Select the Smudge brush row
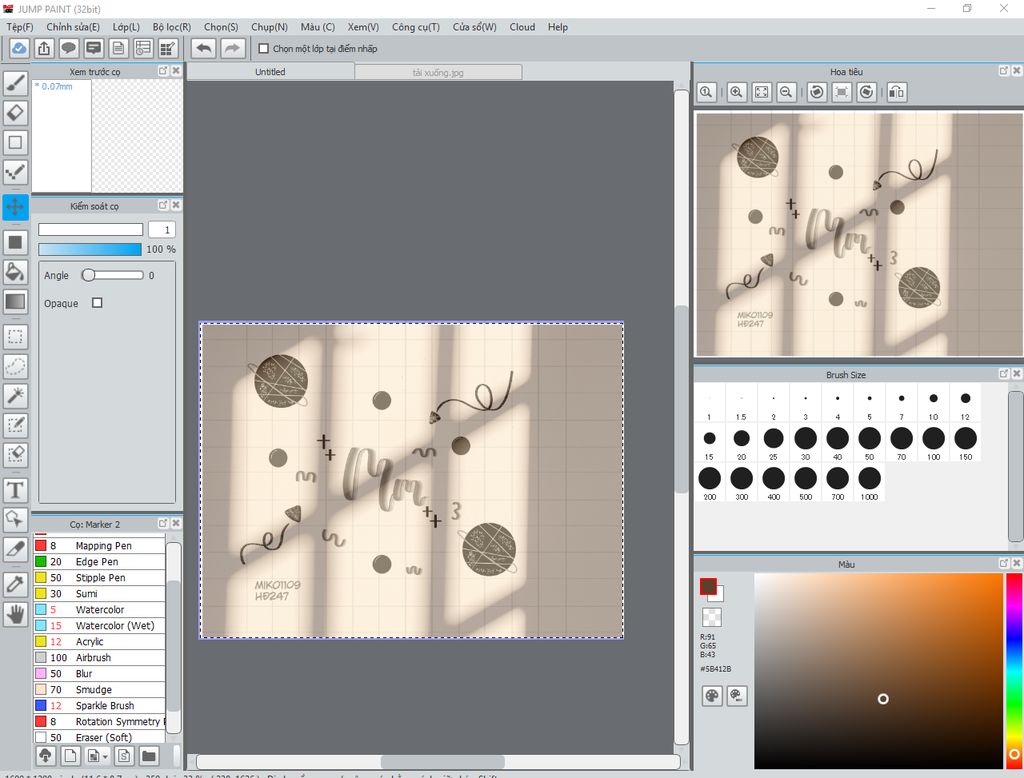Screen dimensions: 1024x778 [99, 689]
